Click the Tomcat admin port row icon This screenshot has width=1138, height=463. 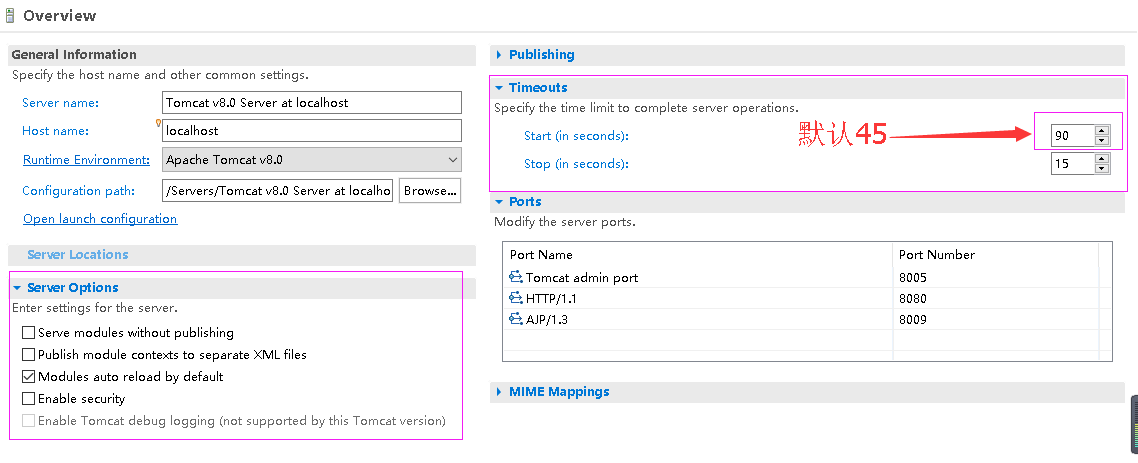point(515,276)
